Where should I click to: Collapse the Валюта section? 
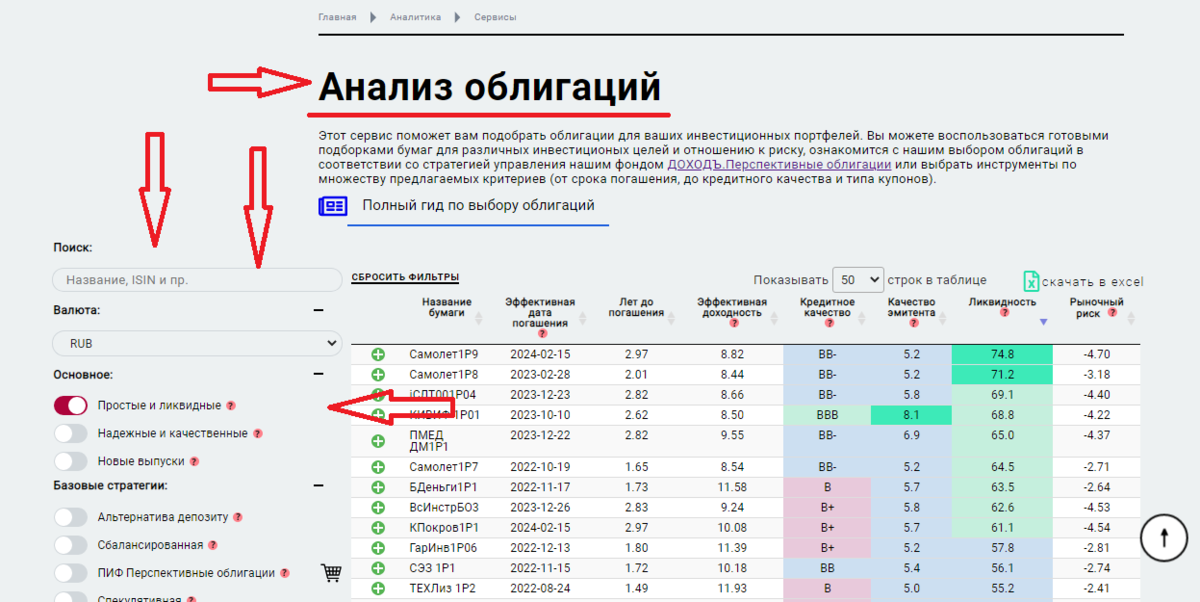tap(318, 310)
